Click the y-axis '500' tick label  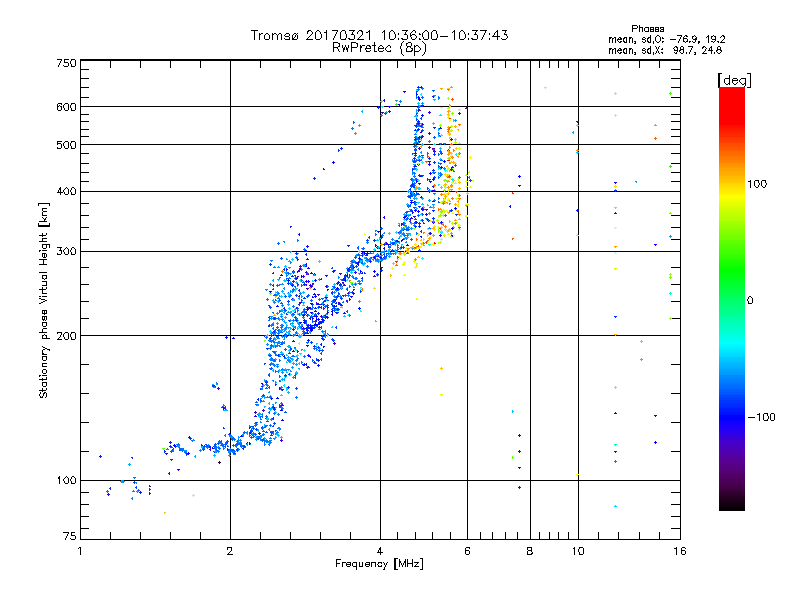[x=66, y=145]
